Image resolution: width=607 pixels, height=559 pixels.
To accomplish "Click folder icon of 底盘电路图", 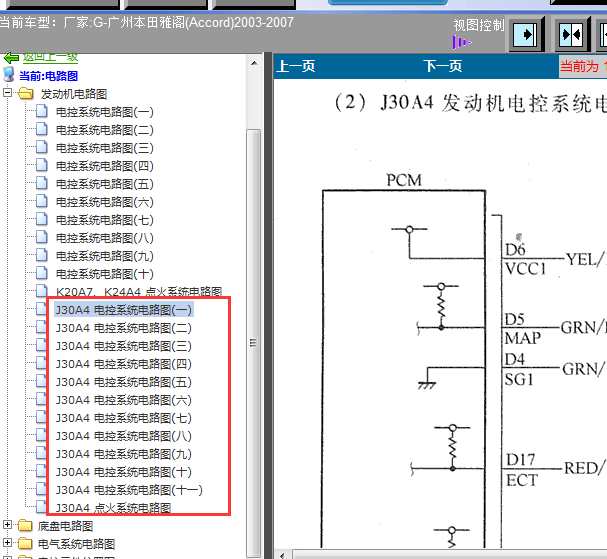I will click(25, 525).
